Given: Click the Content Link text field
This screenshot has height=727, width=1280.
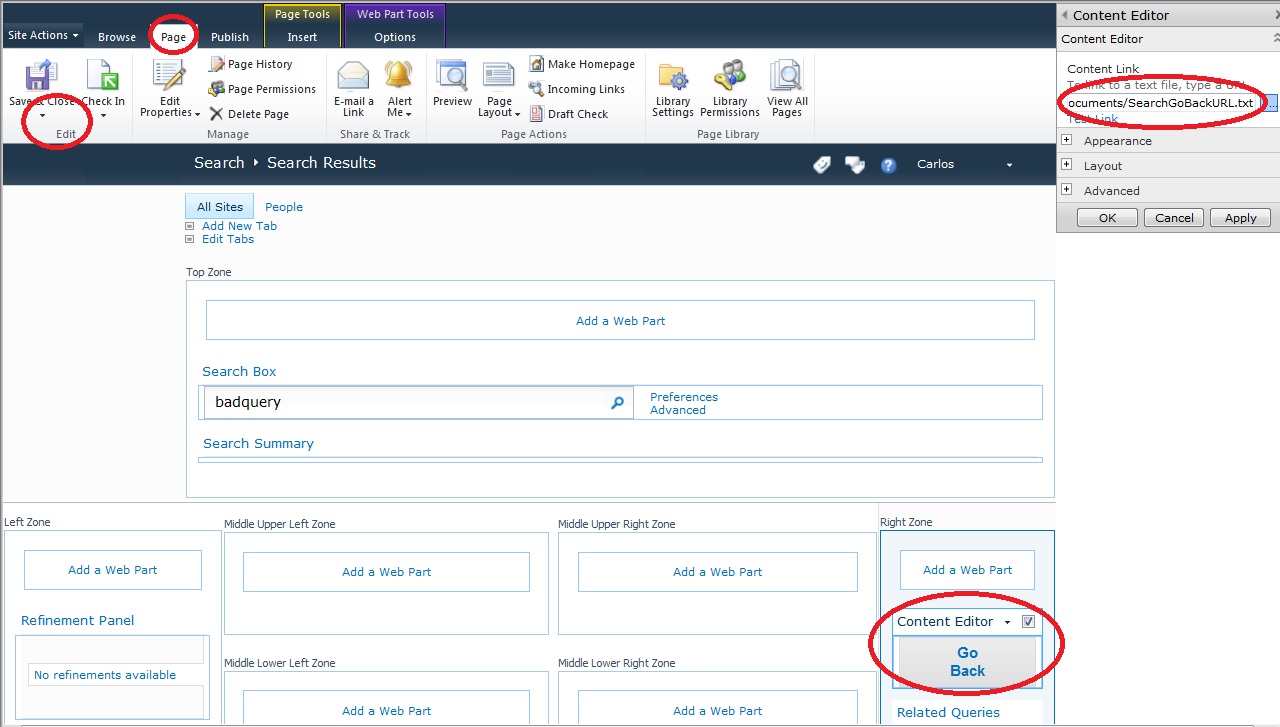Looking at the screenshot, I should [1160, 102].
